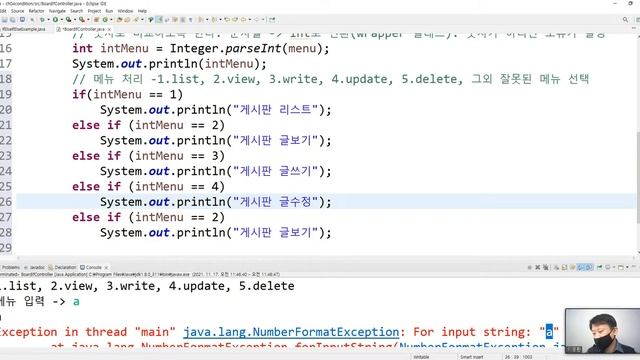Click Remove All Terminated Launches icon

coord(546,267)
